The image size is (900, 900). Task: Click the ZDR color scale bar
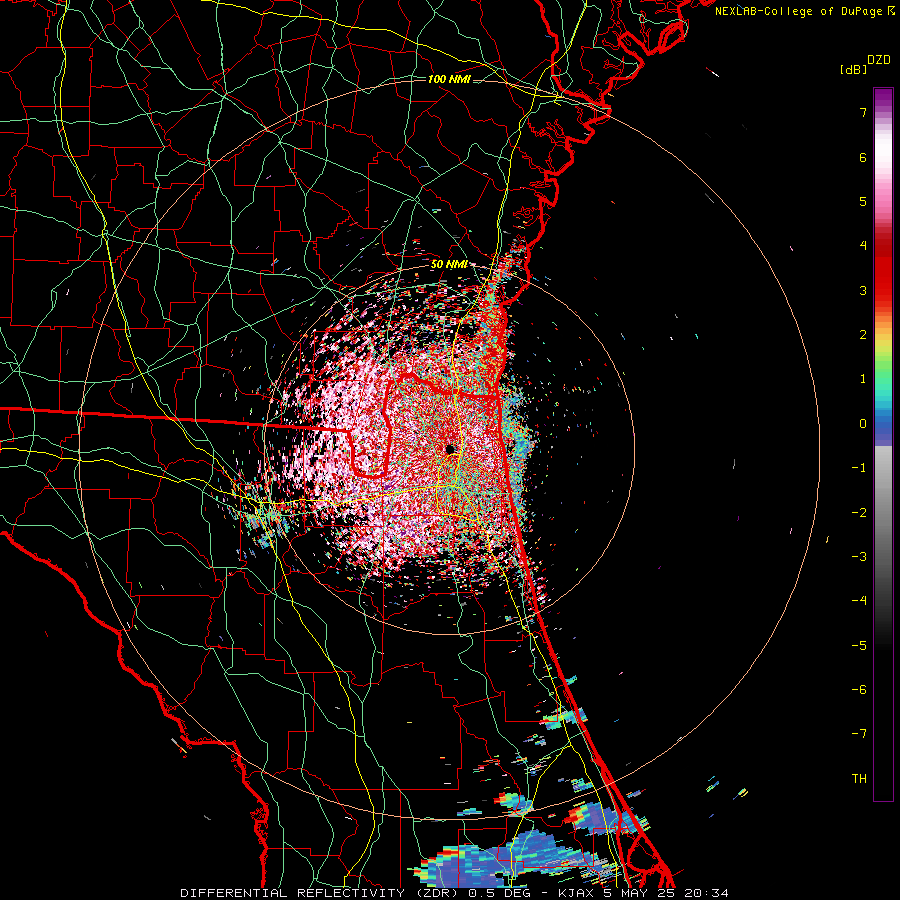point(883,444)
